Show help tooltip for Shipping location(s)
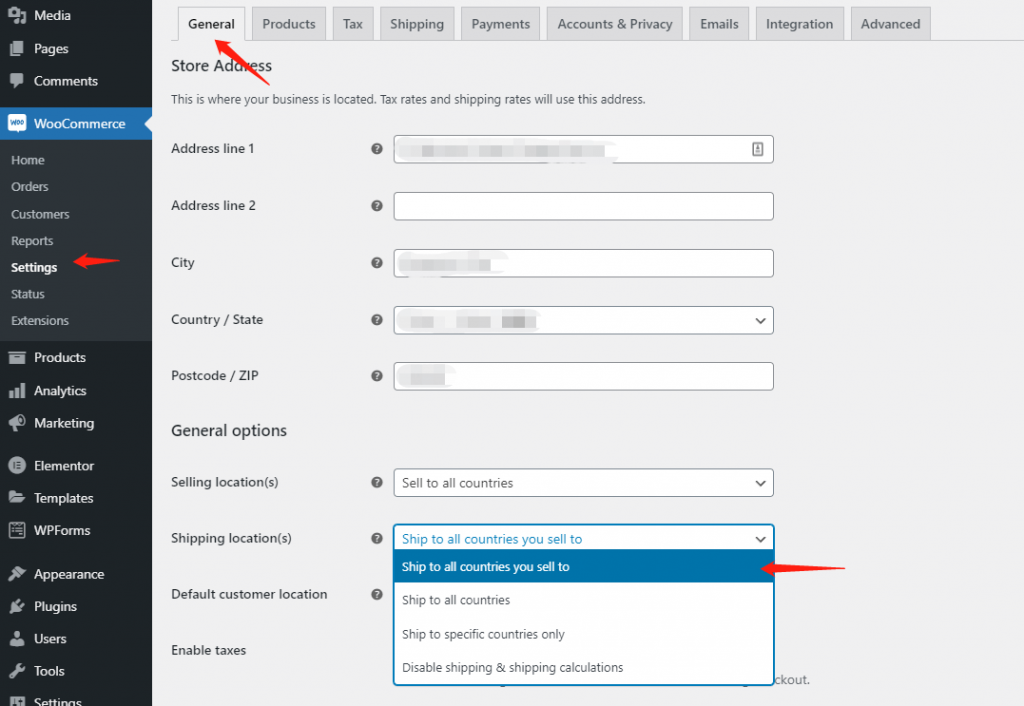The image size is (1024, 706). tap(377, 539)
